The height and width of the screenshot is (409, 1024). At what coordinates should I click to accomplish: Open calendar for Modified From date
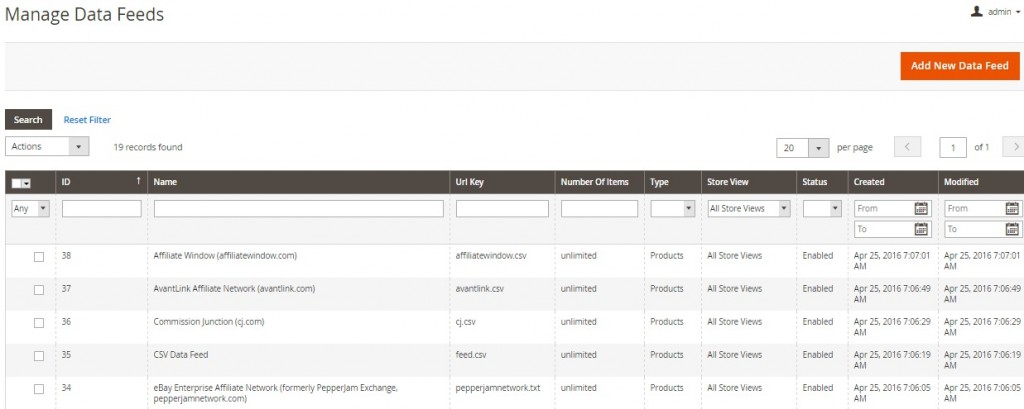pyautogui.click(x=1011, y=209)
